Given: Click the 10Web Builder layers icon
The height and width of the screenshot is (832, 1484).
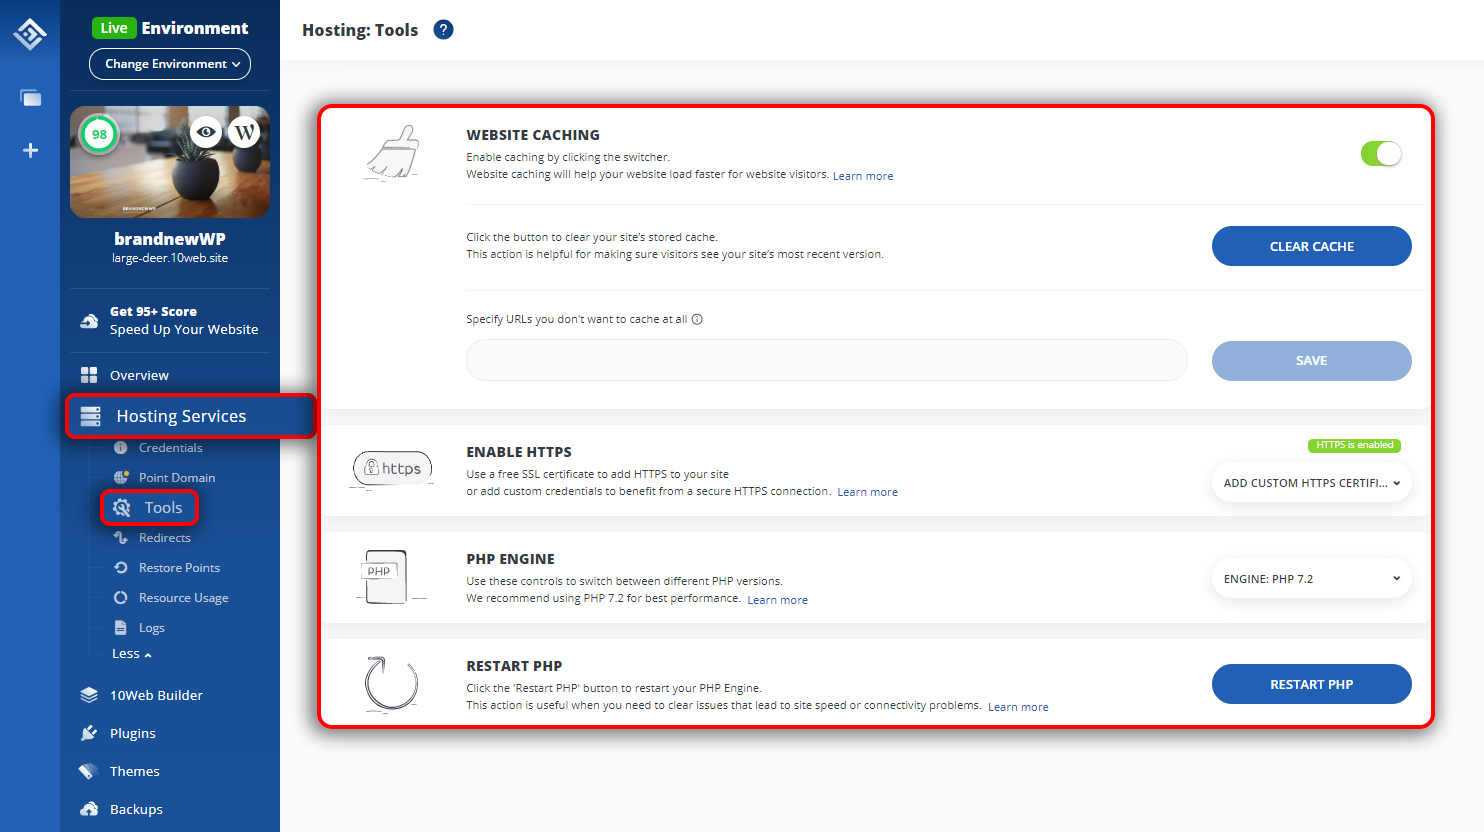Looking at the screenshot, I should (x=89, y=695).
